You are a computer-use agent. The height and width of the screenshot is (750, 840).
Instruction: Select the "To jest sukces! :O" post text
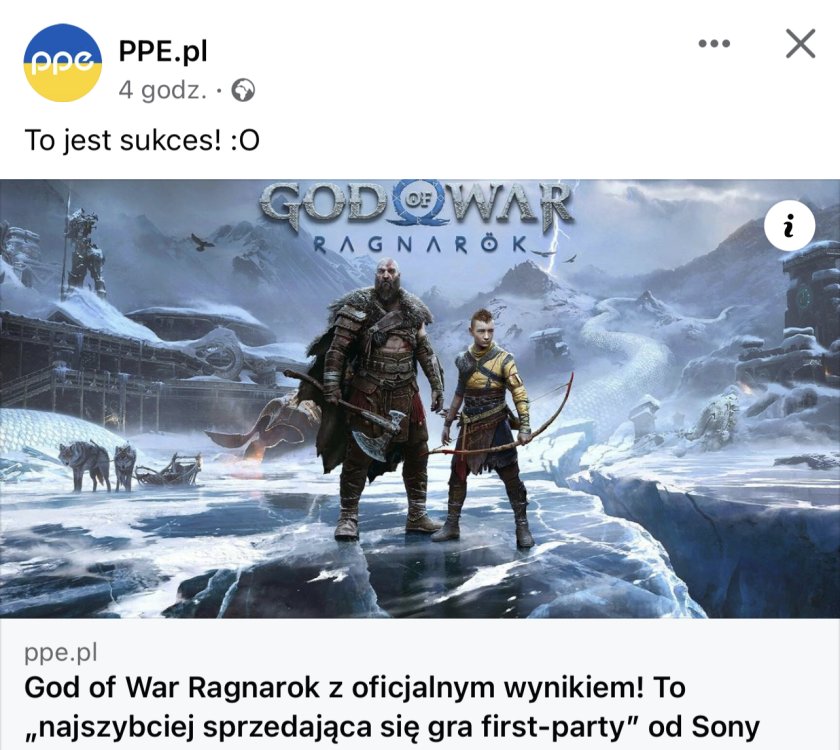[142, 140]
